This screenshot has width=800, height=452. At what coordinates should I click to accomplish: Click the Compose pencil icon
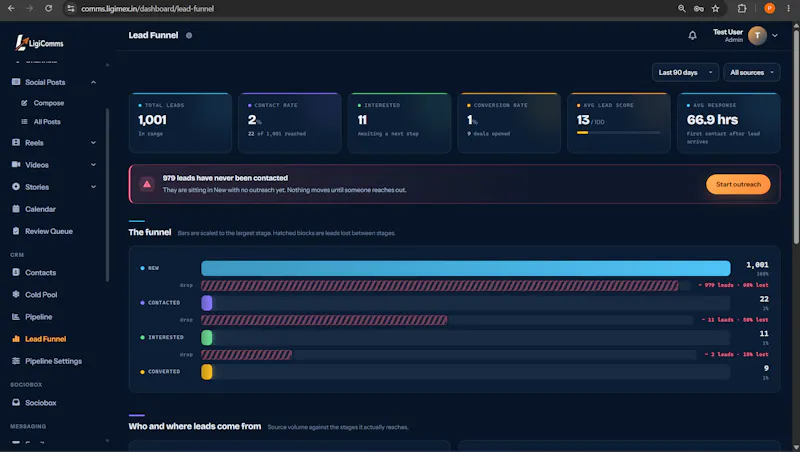pyautogui.click(x=24, y=103)
